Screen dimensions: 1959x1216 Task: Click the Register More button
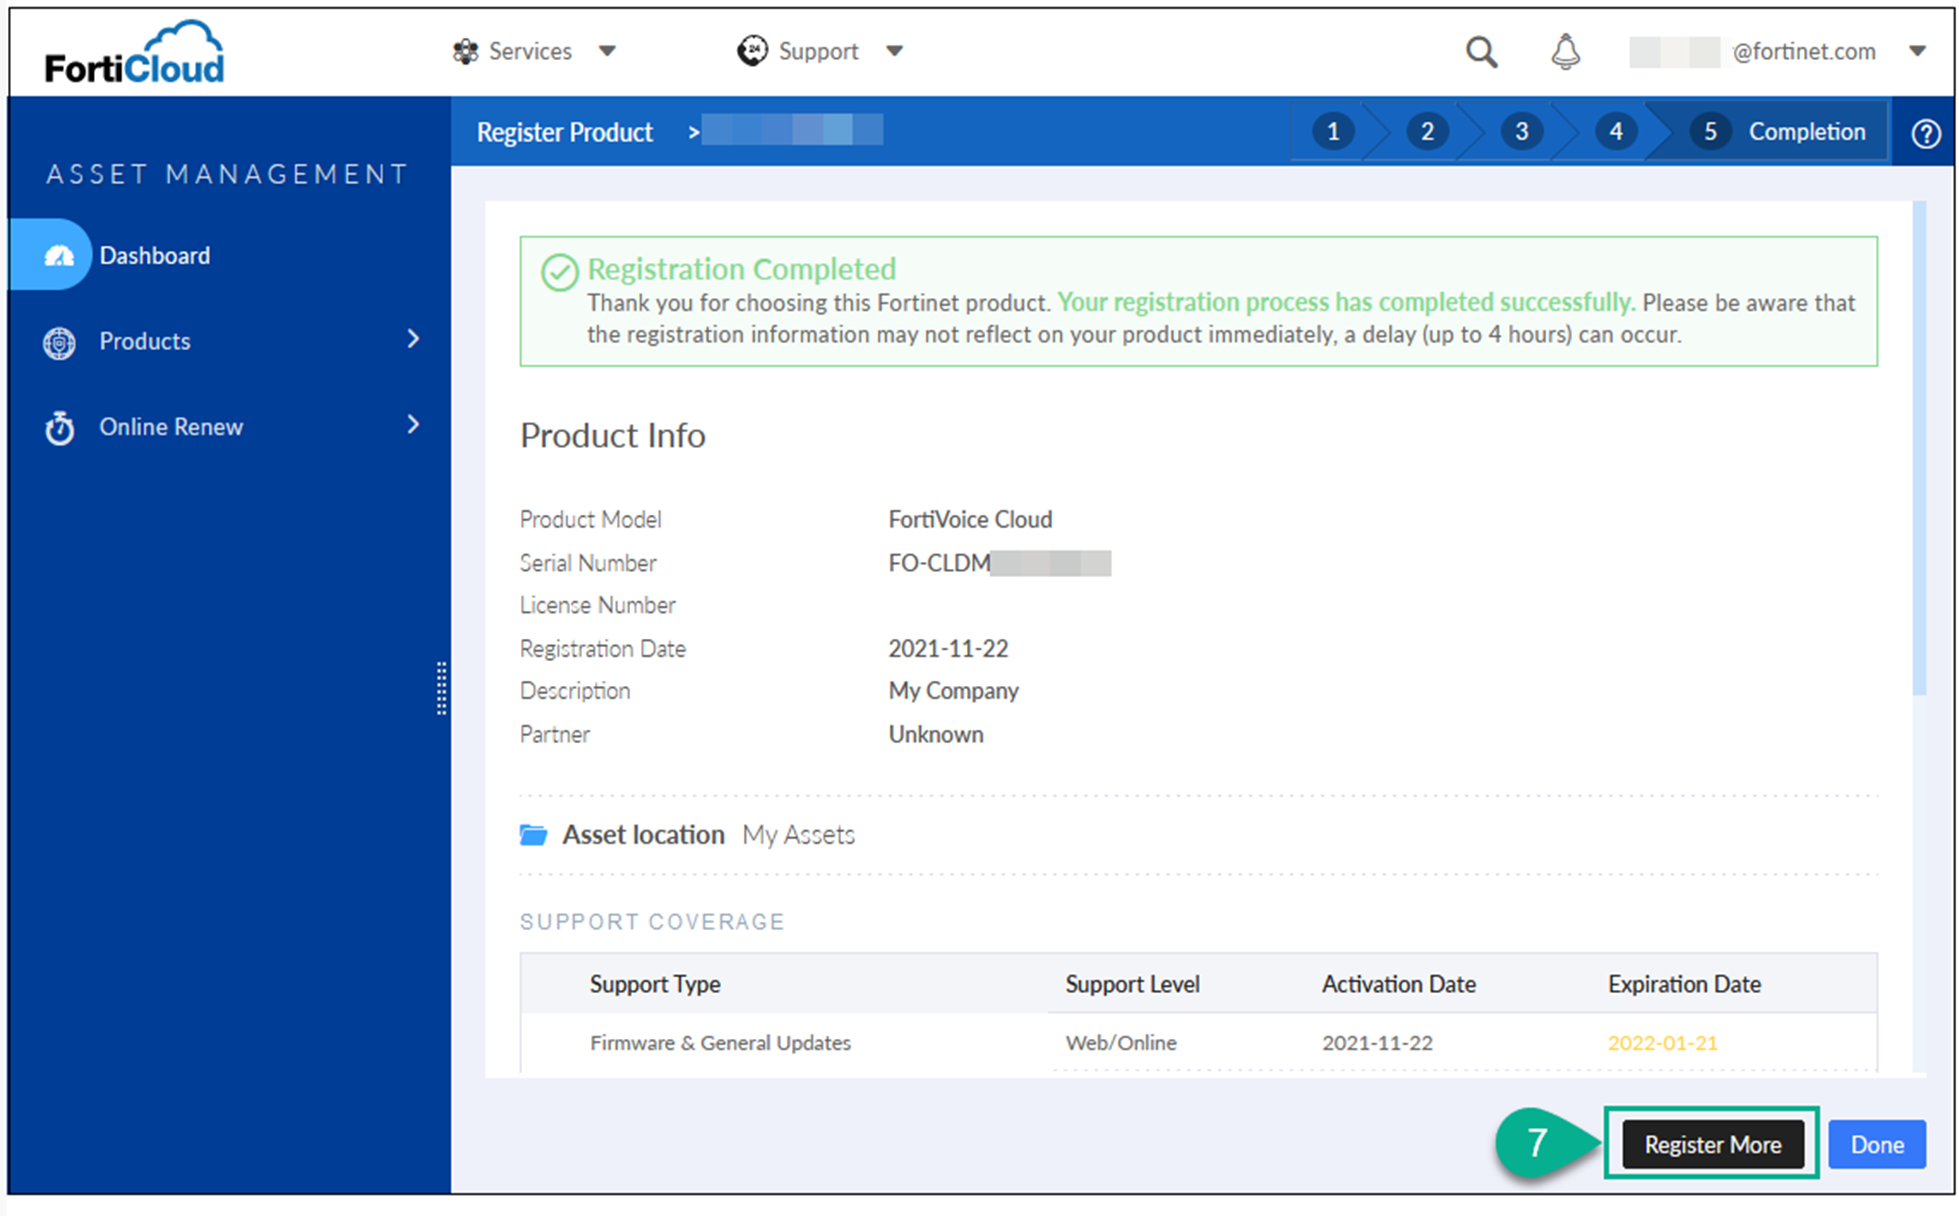(x=1712, y=1144)
